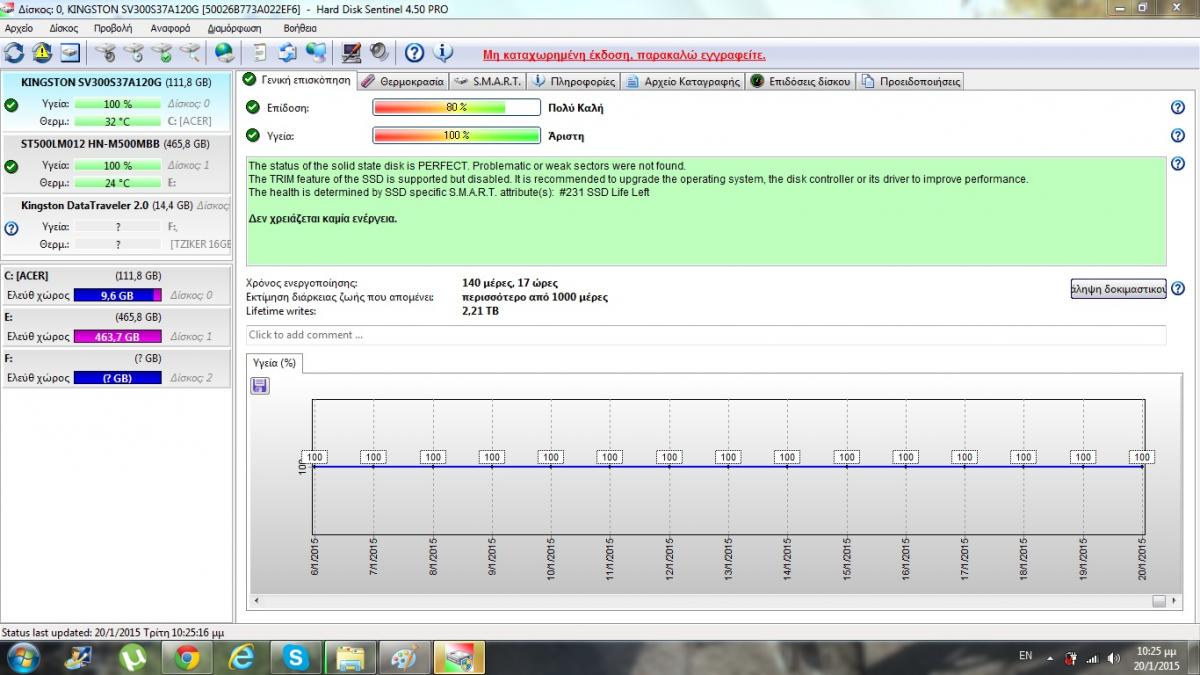Open the Αναφορά menu

pyautogui.click(x=170, y=28)
